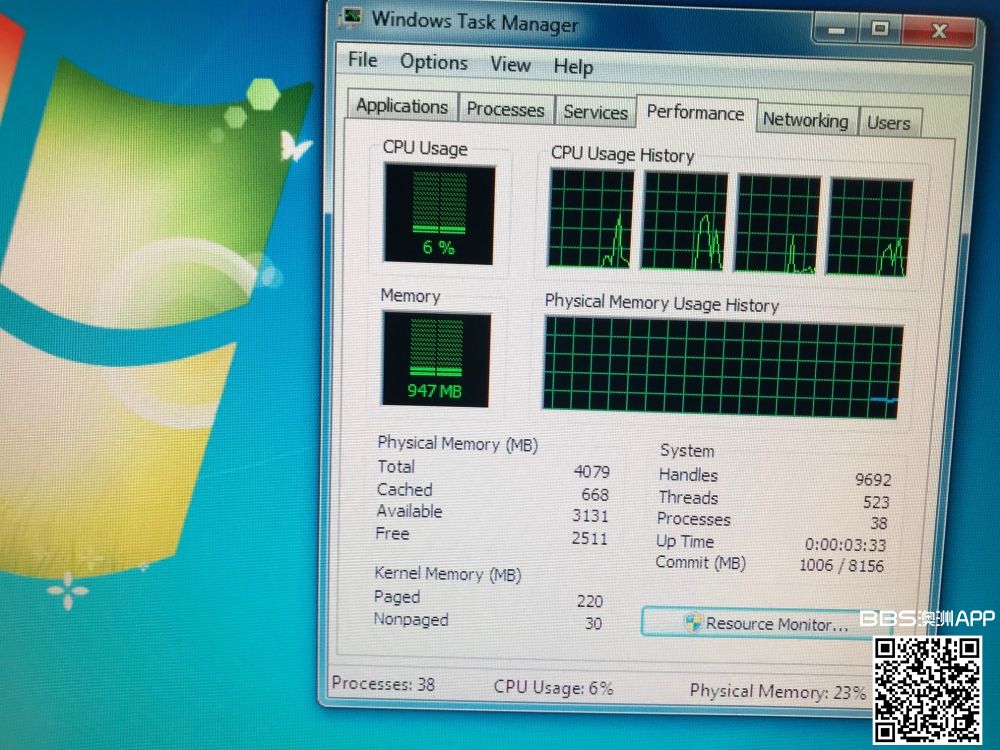Go to the Services tab
Screen dimensions: 1000x750
pos(595,113)
